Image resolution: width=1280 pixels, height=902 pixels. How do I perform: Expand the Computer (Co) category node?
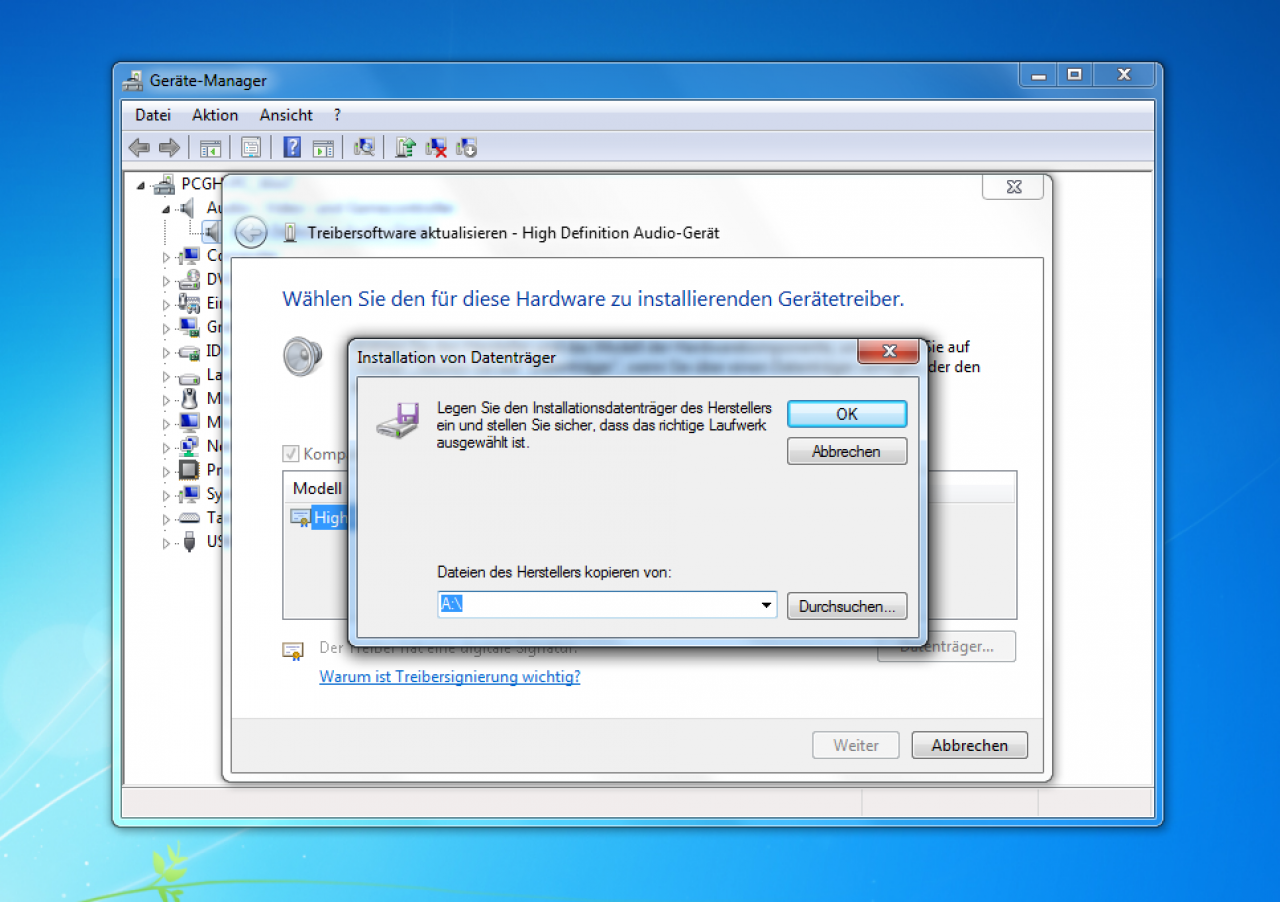click(x=167, y=257)
